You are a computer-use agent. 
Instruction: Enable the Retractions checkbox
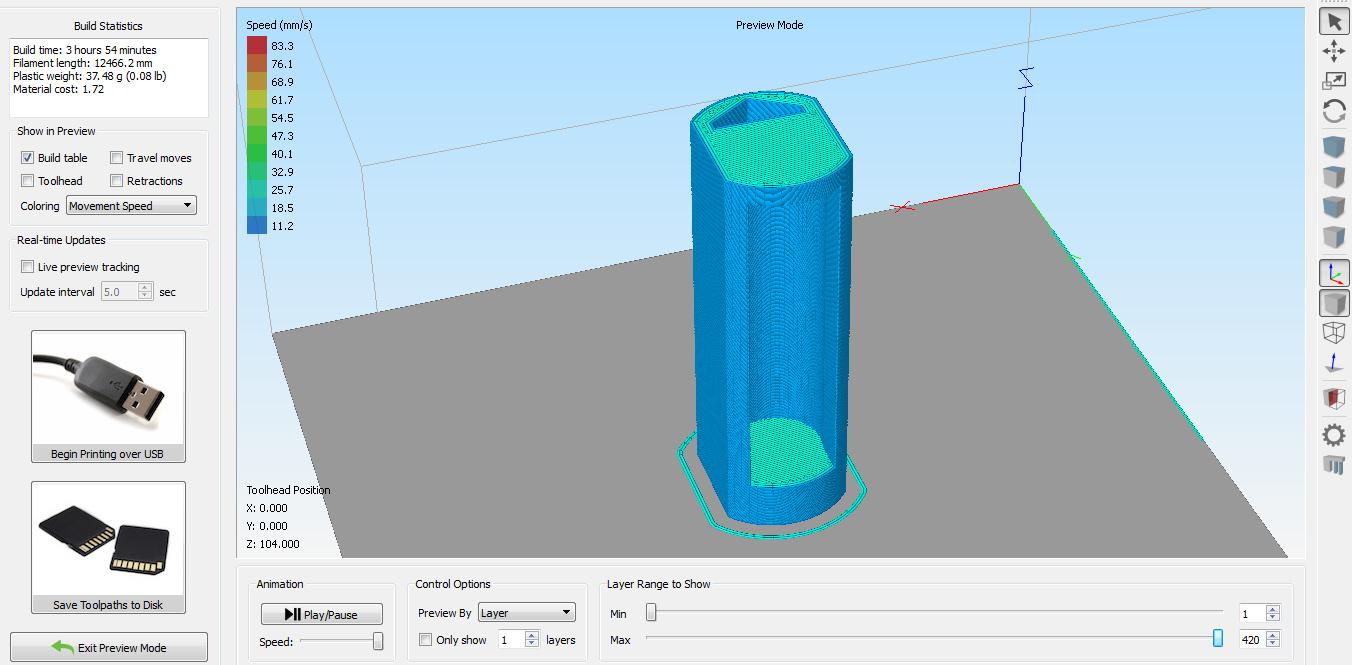click(117, 181)
